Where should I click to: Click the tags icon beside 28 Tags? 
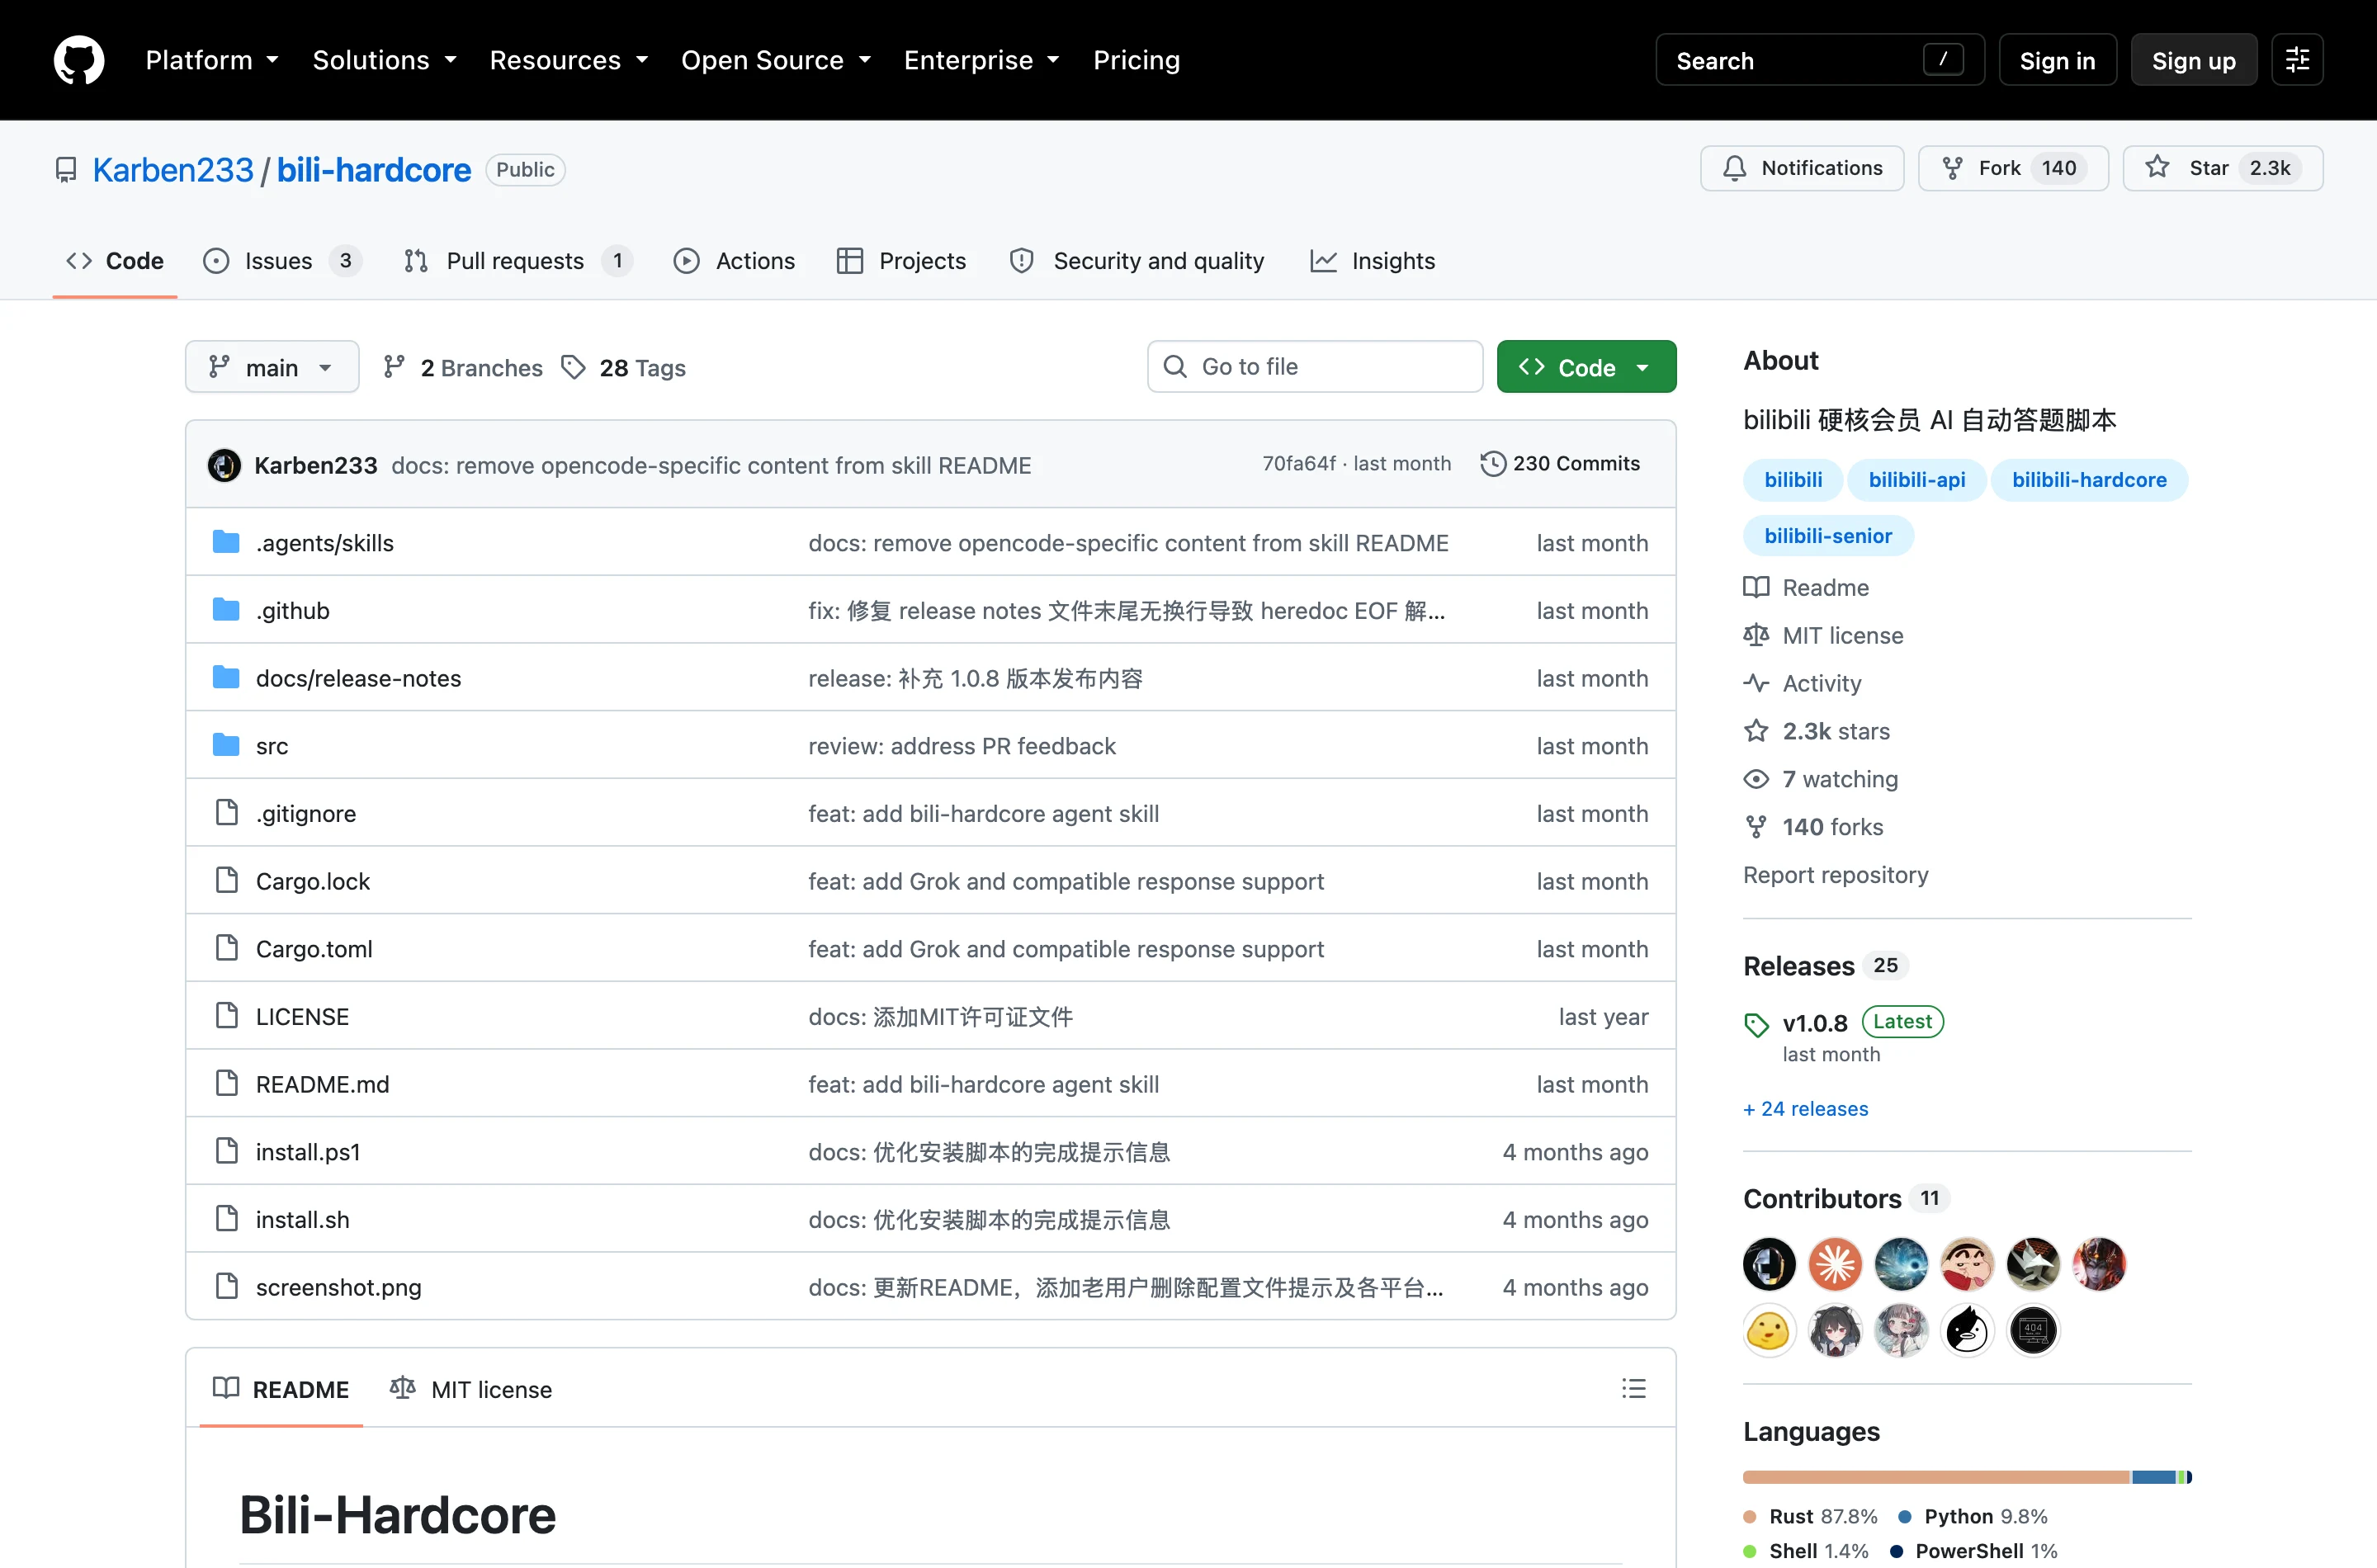tap(573, 368)
